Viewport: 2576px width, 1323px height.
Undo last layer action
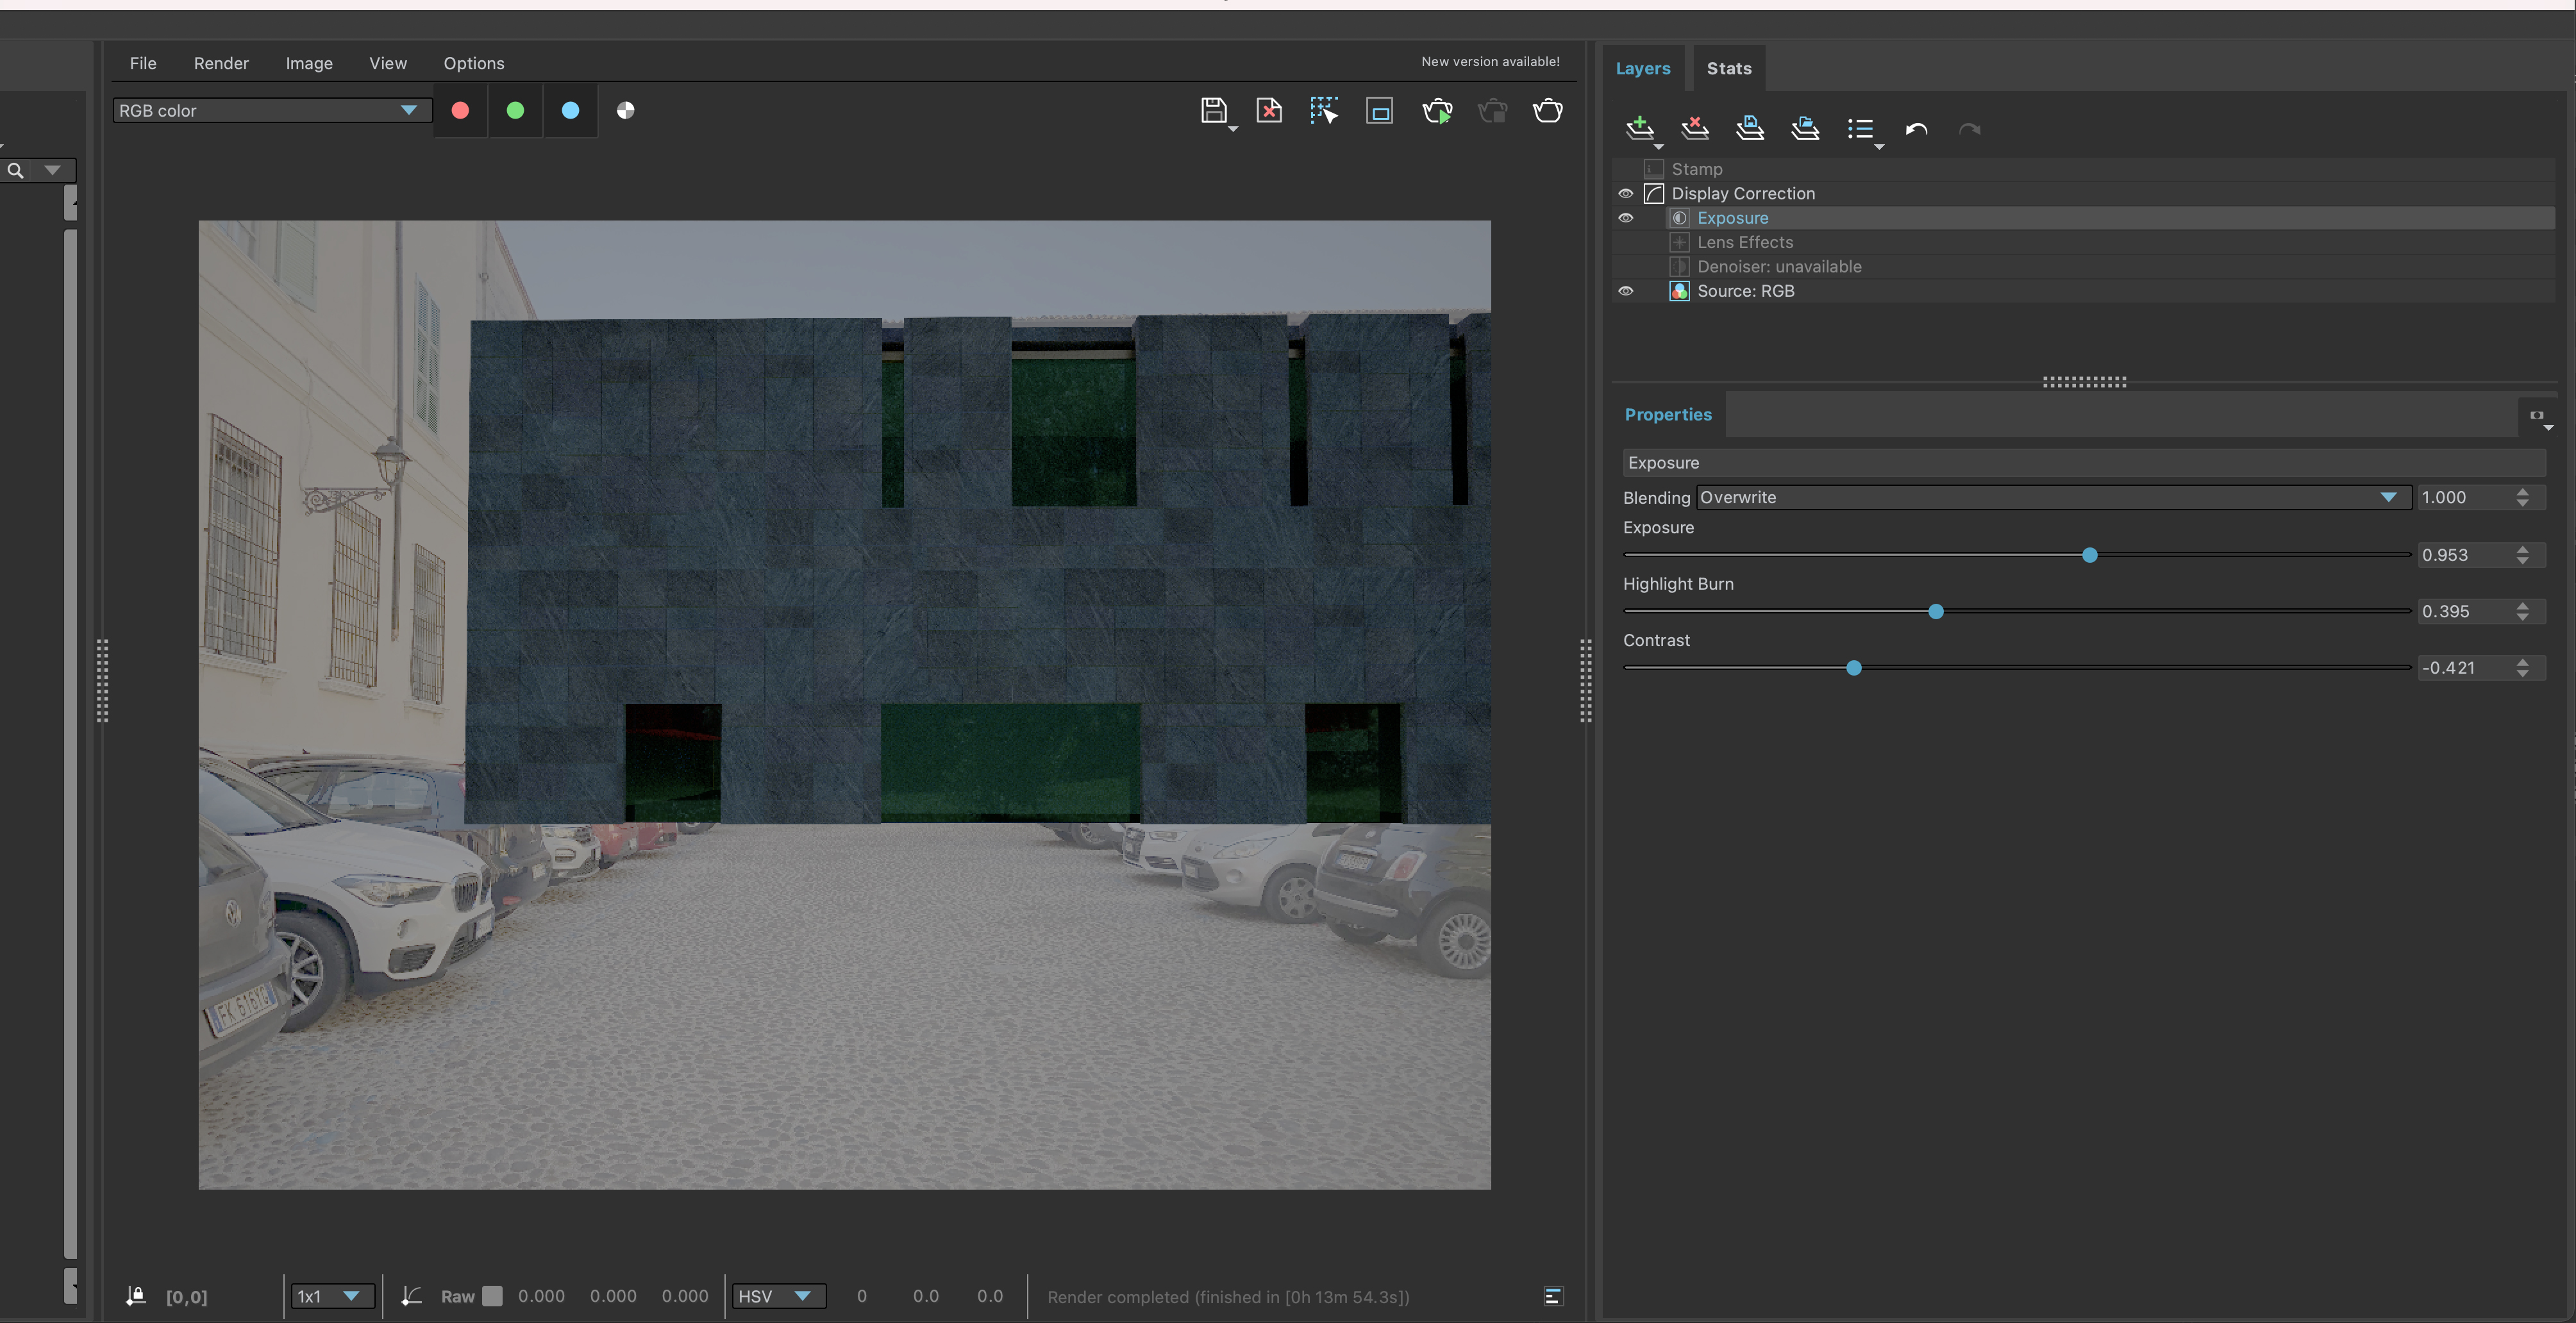click(1916, 129)
